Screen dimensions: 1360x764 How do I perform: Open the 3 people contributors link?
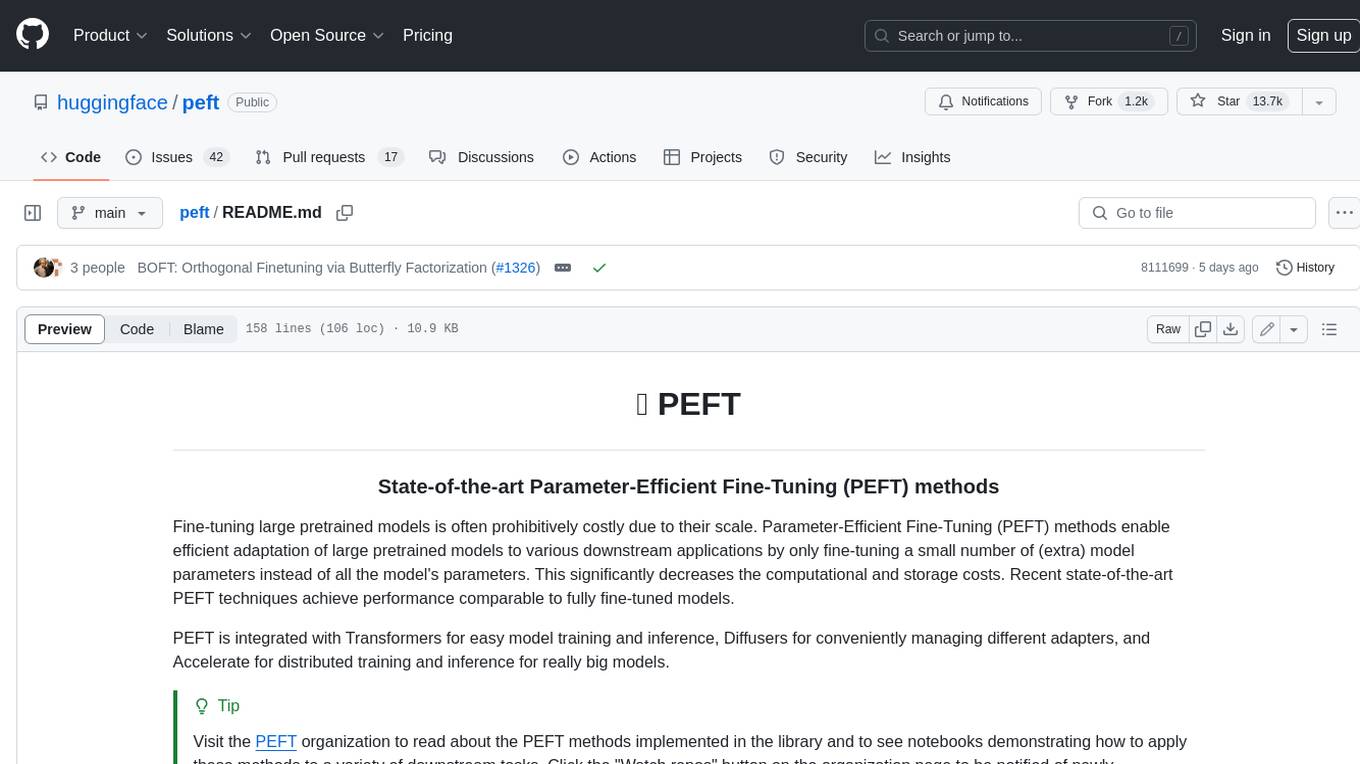(97, 268)
